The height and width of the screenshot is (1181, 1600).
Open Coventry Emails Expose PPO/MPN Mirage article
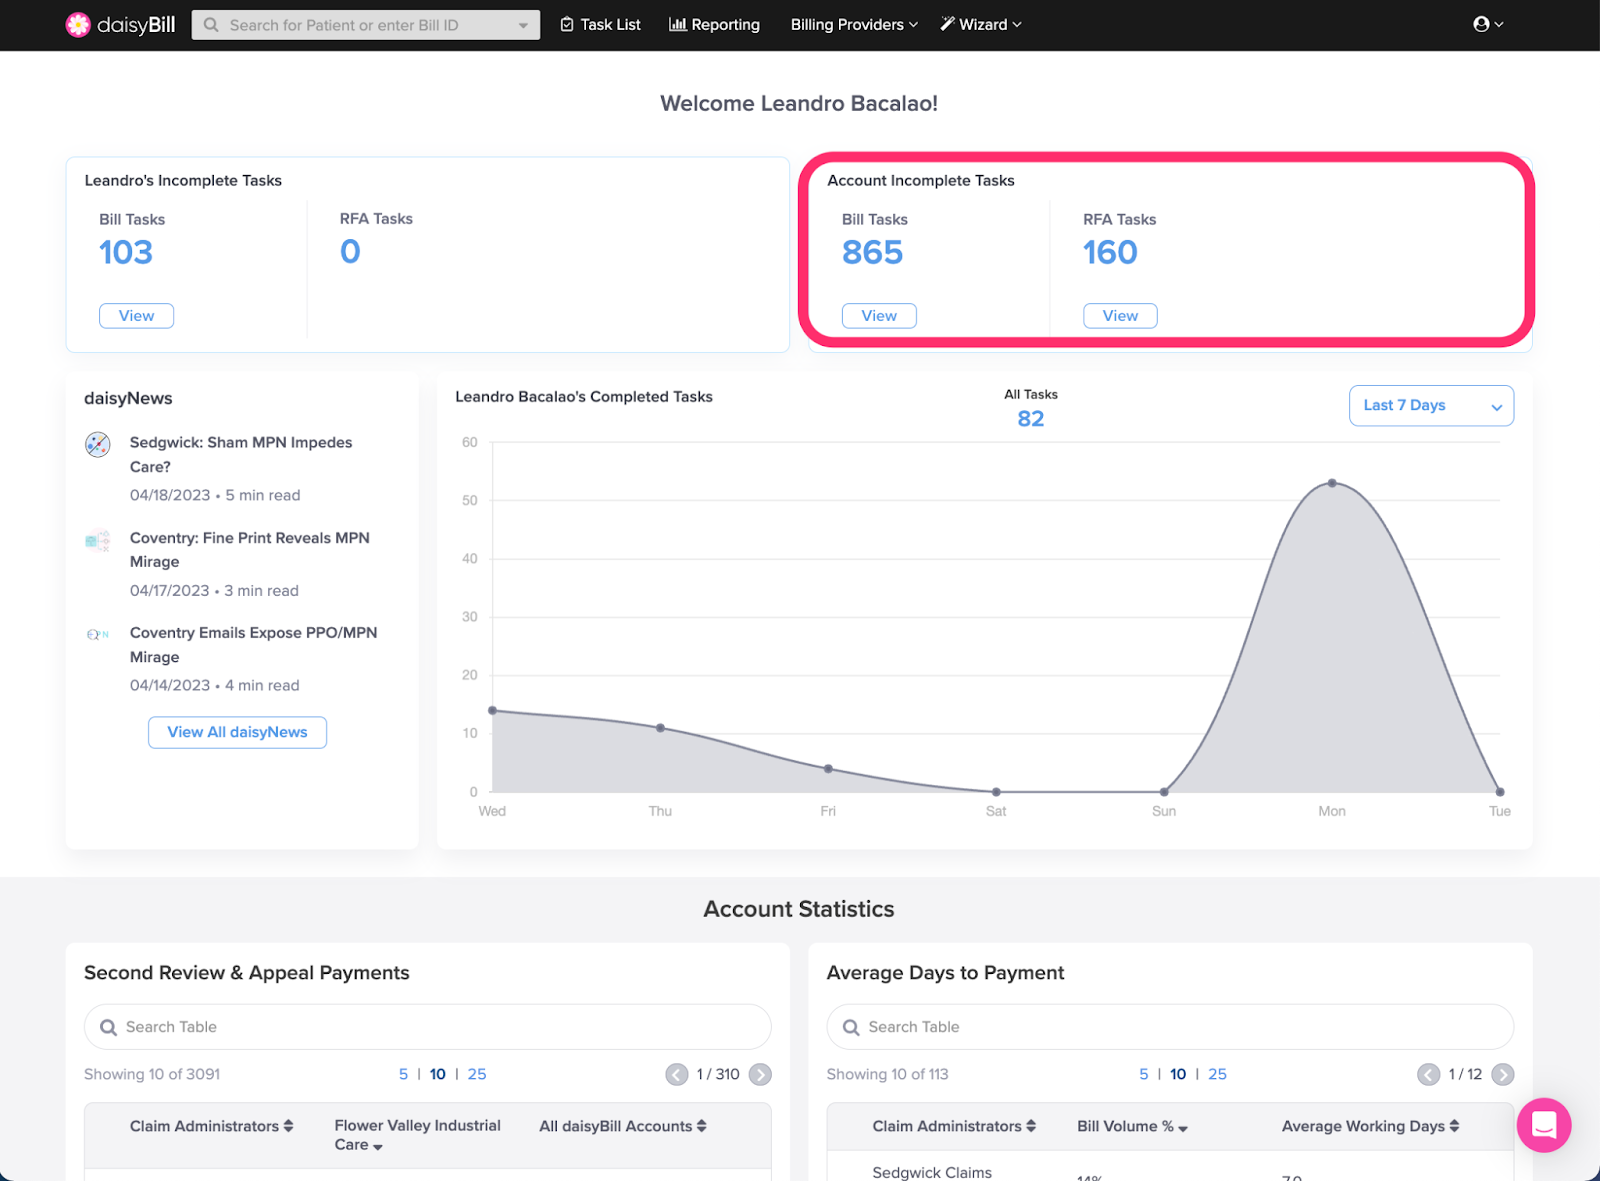(253, 645)
